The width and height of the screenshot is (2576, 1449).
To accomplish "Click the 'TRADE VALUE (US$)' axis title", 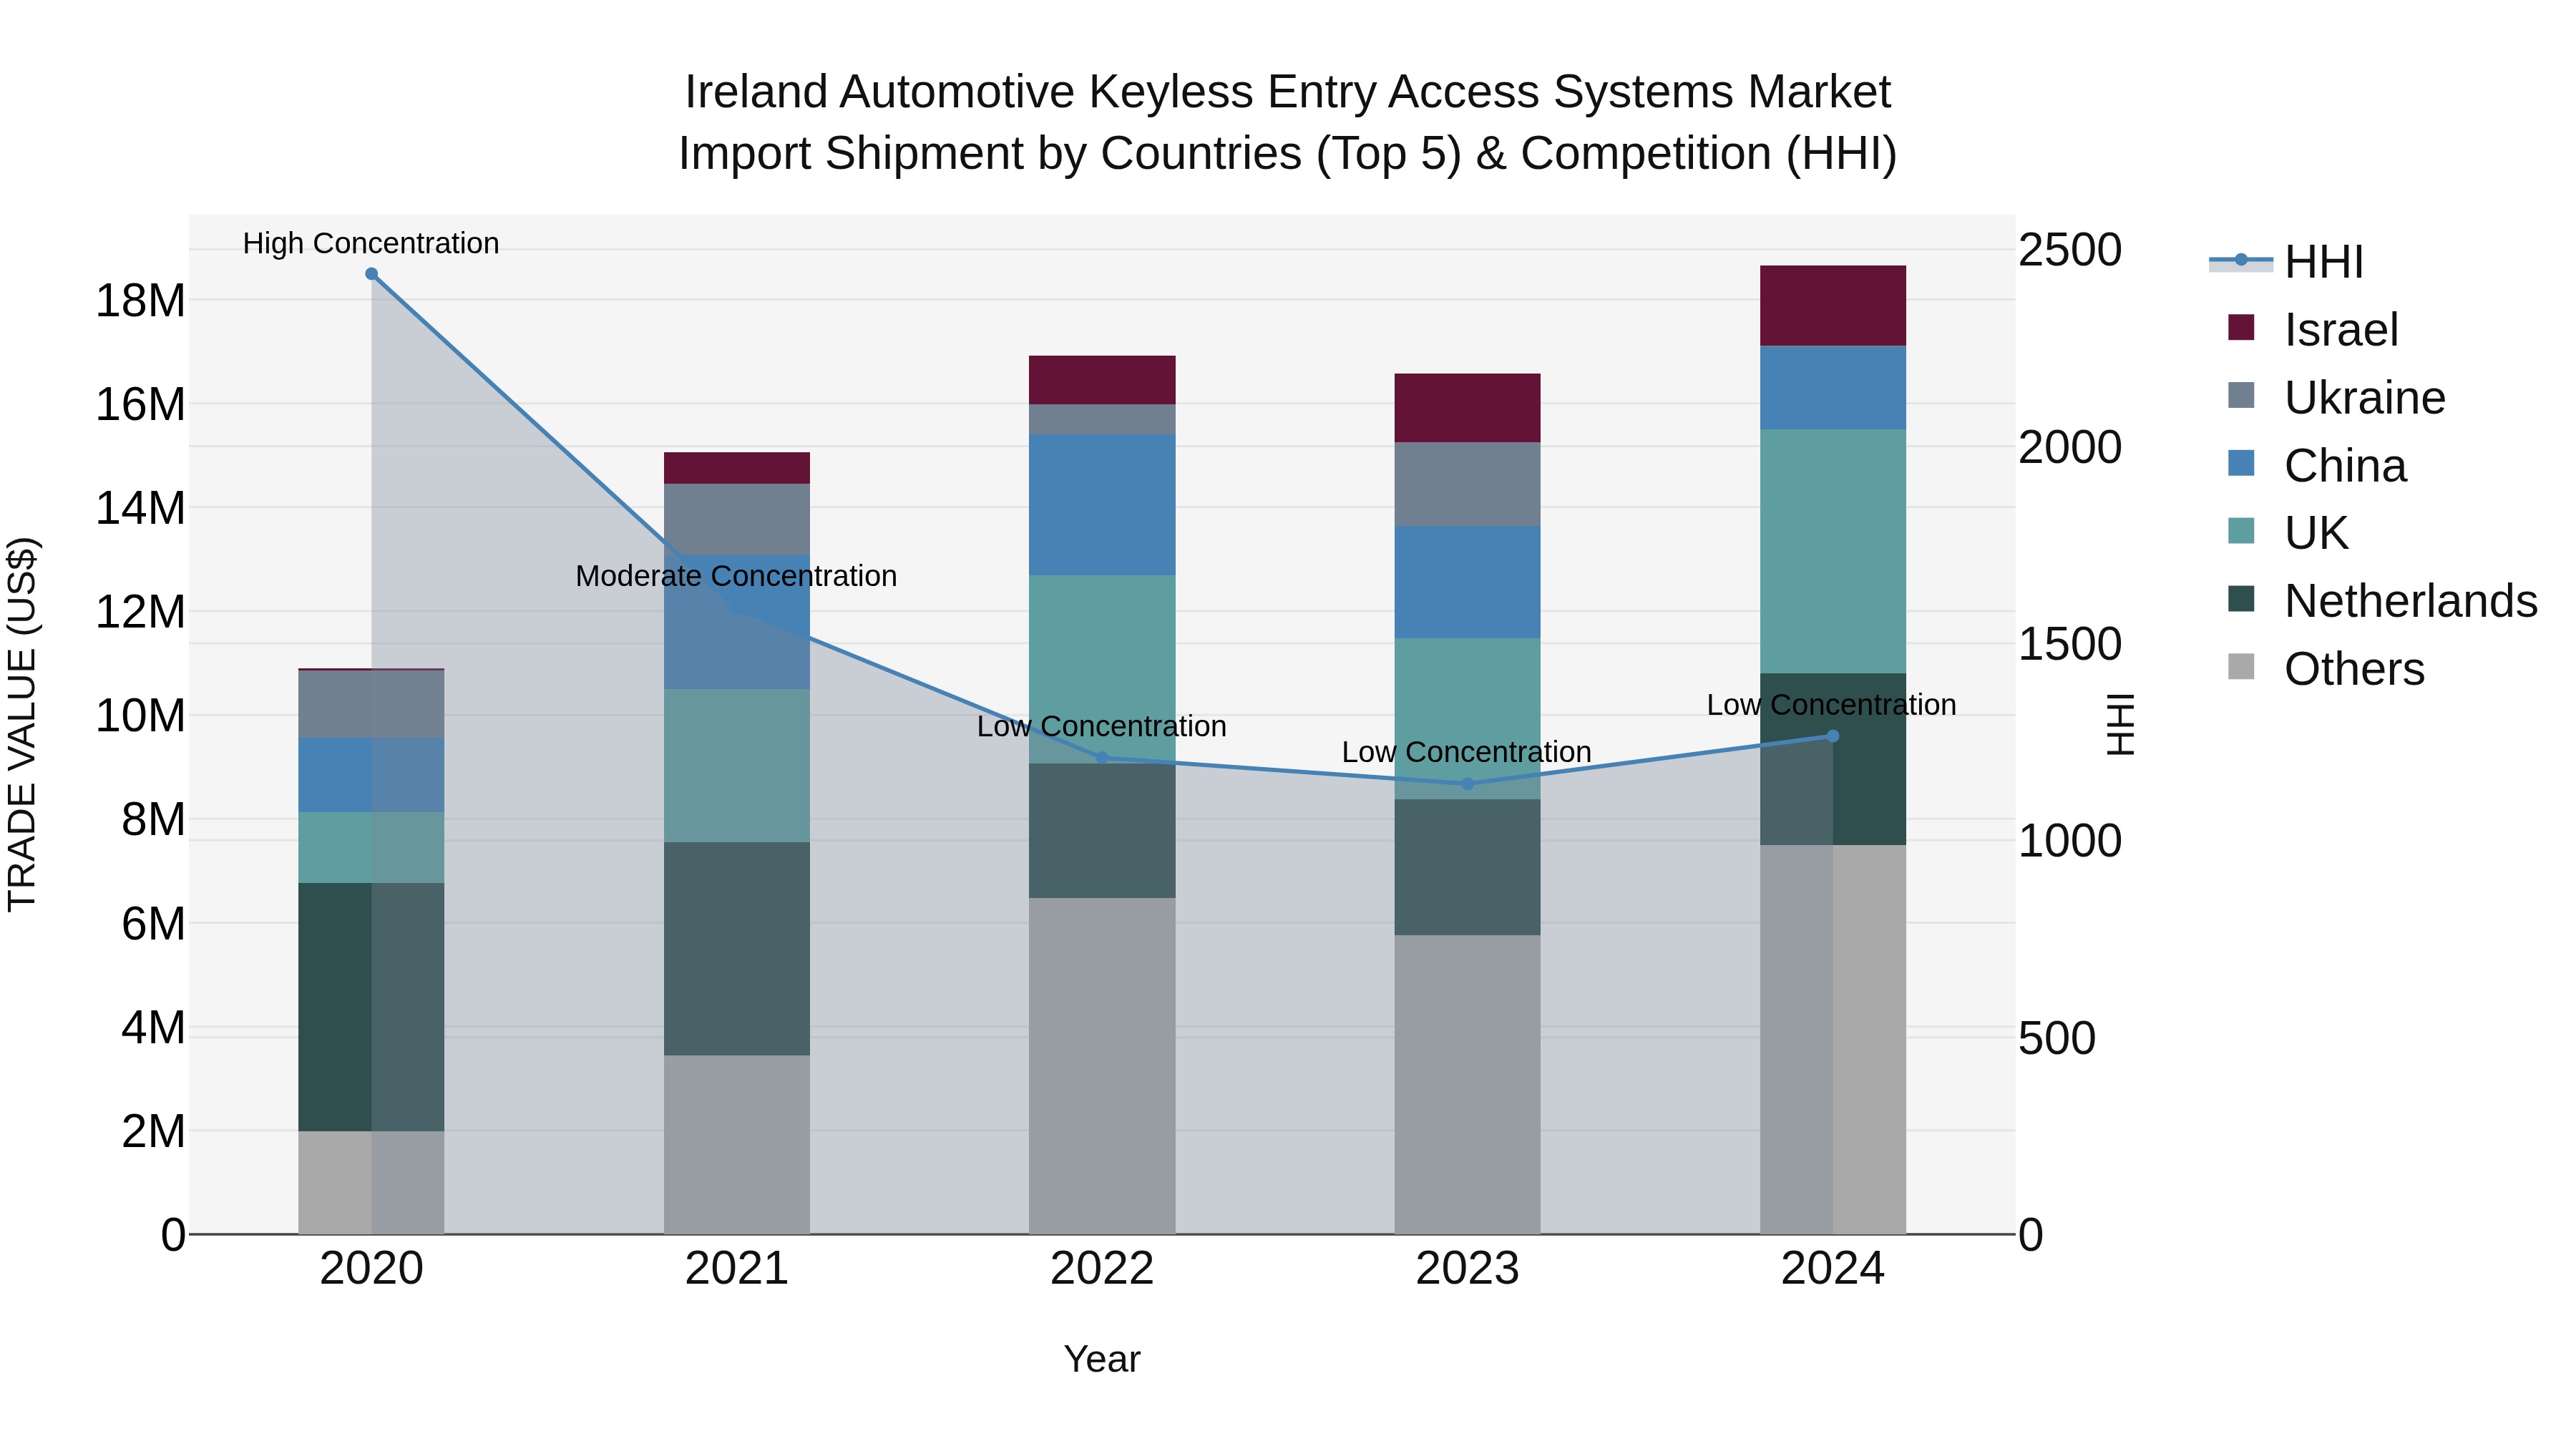I will (22, 724).
